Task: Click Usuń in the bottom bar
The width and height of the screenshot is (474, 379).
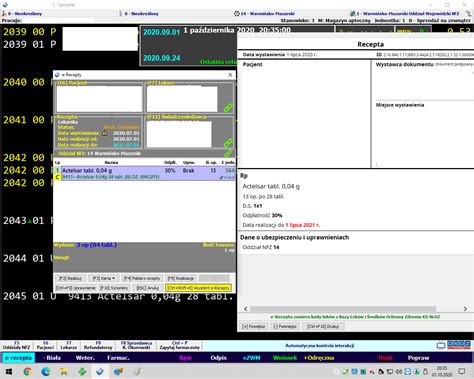Action: [x=385, y=358]
